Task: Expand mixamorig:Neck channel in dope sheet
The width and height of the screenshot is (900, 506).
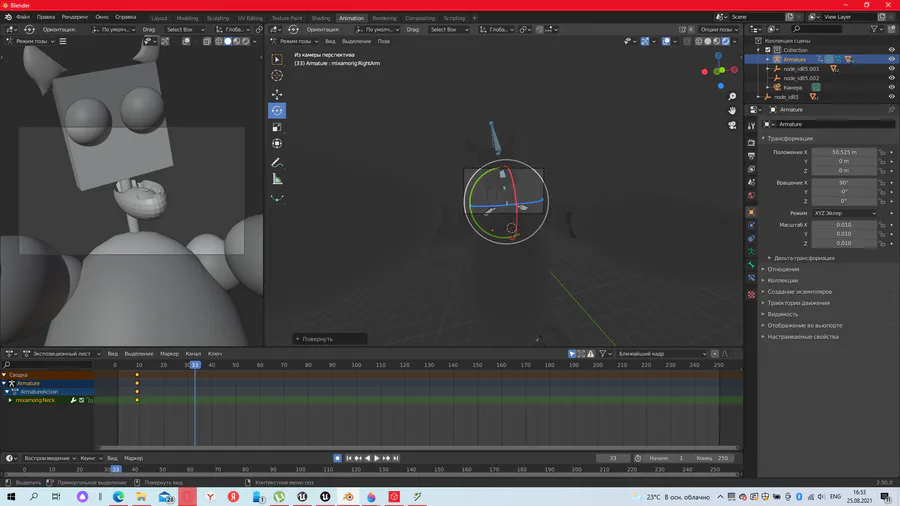Action: point(10,400)
